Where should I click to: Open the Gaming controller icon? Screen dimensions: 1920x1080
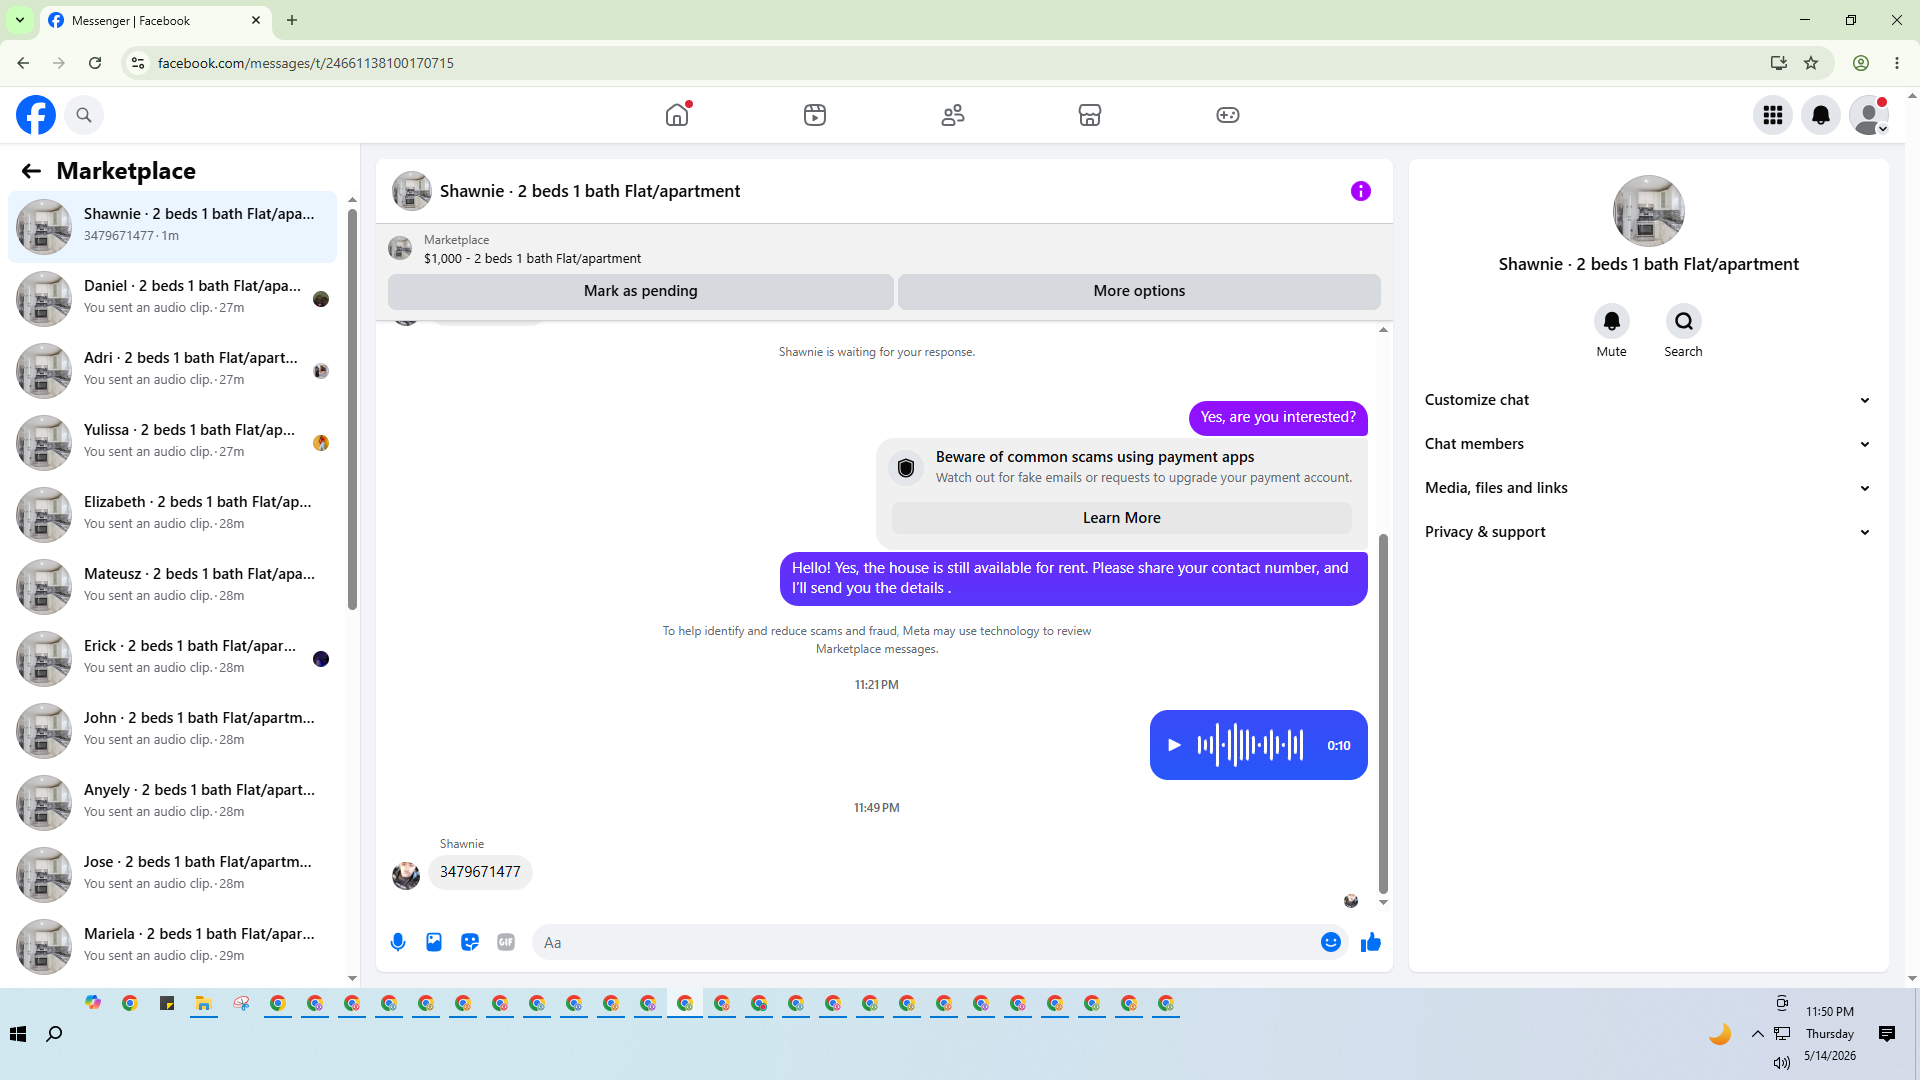[x=1228, y=115]
